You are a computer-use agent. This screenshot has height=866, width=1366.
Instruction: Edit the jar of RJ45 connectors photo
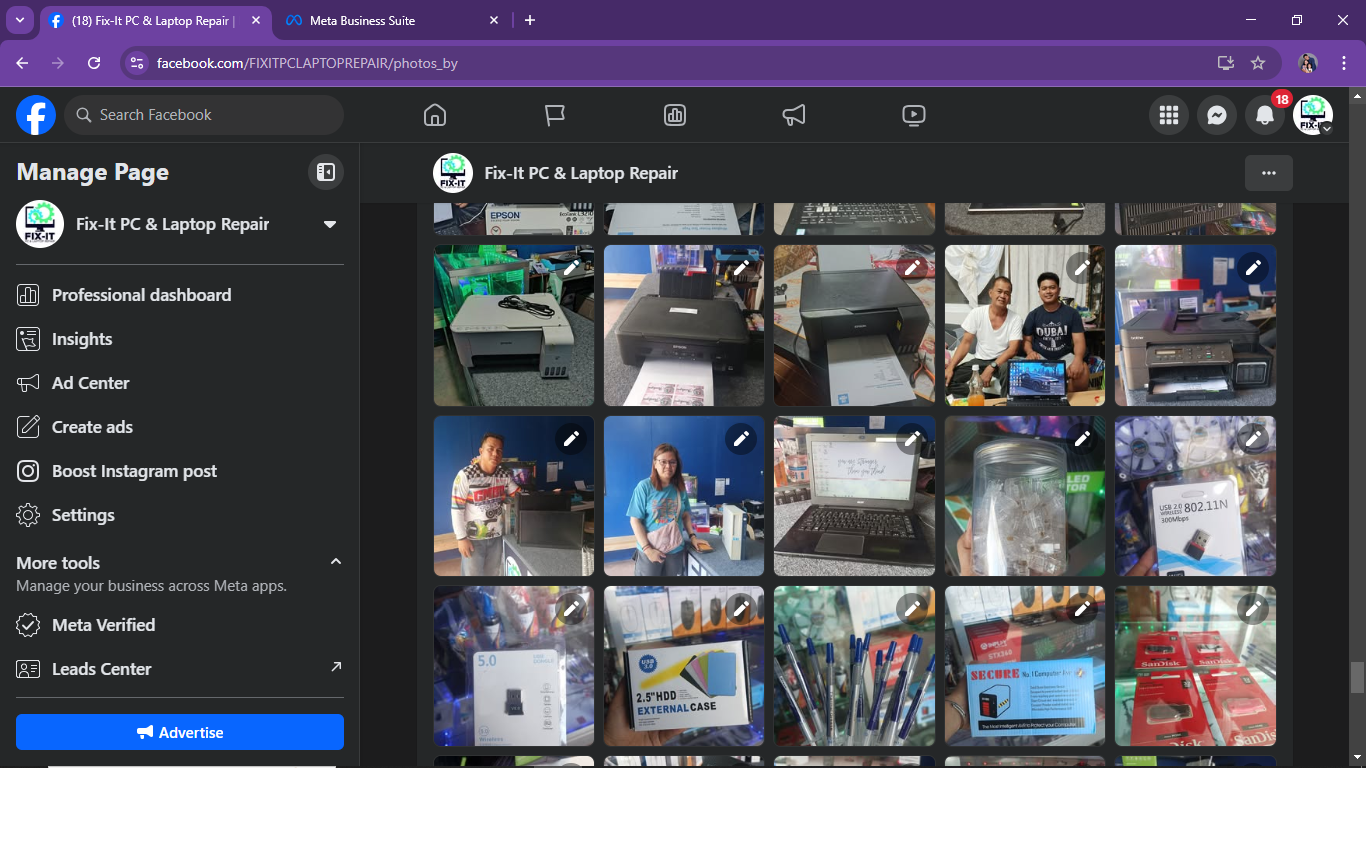tap(1082, 438)
